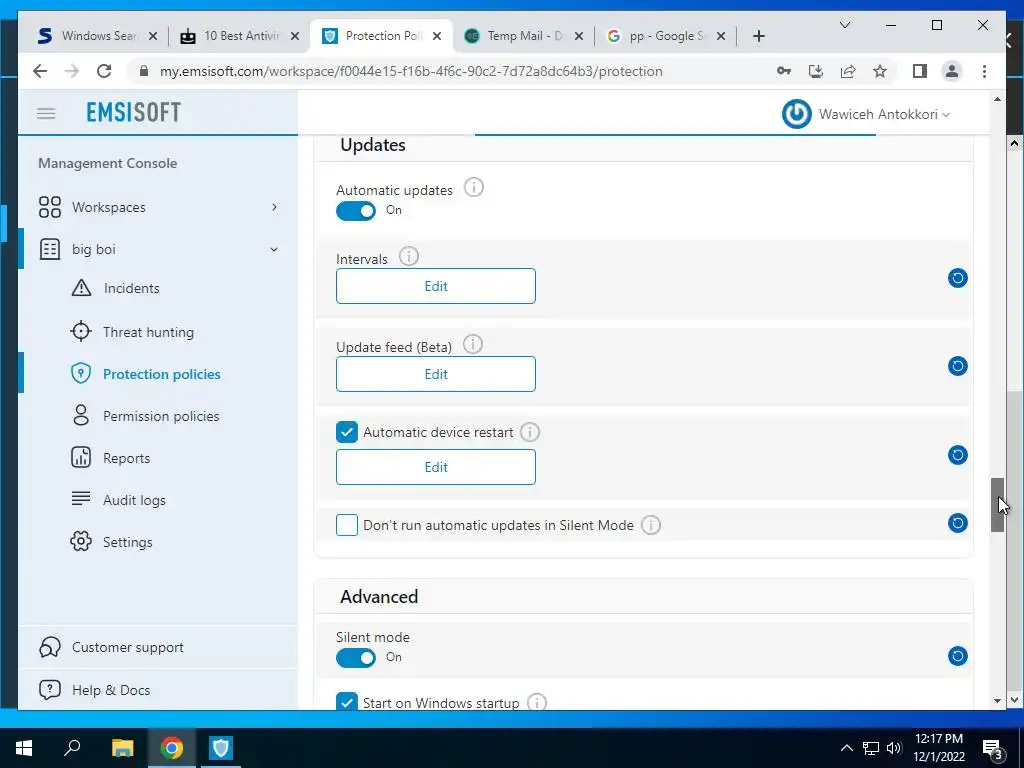This screenshot has height=768, width=1024.
Task: Show hidden system tray icons
Action: [846, 748]
